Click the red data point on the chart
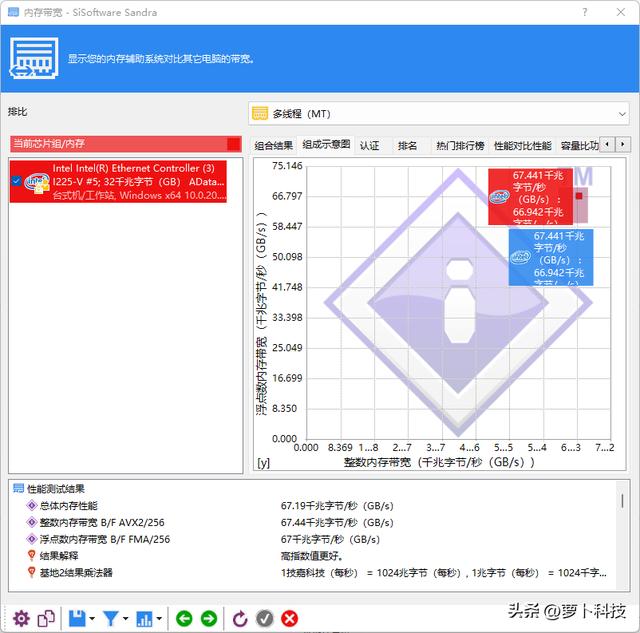 pyautogui.click(x=579, y=196)
